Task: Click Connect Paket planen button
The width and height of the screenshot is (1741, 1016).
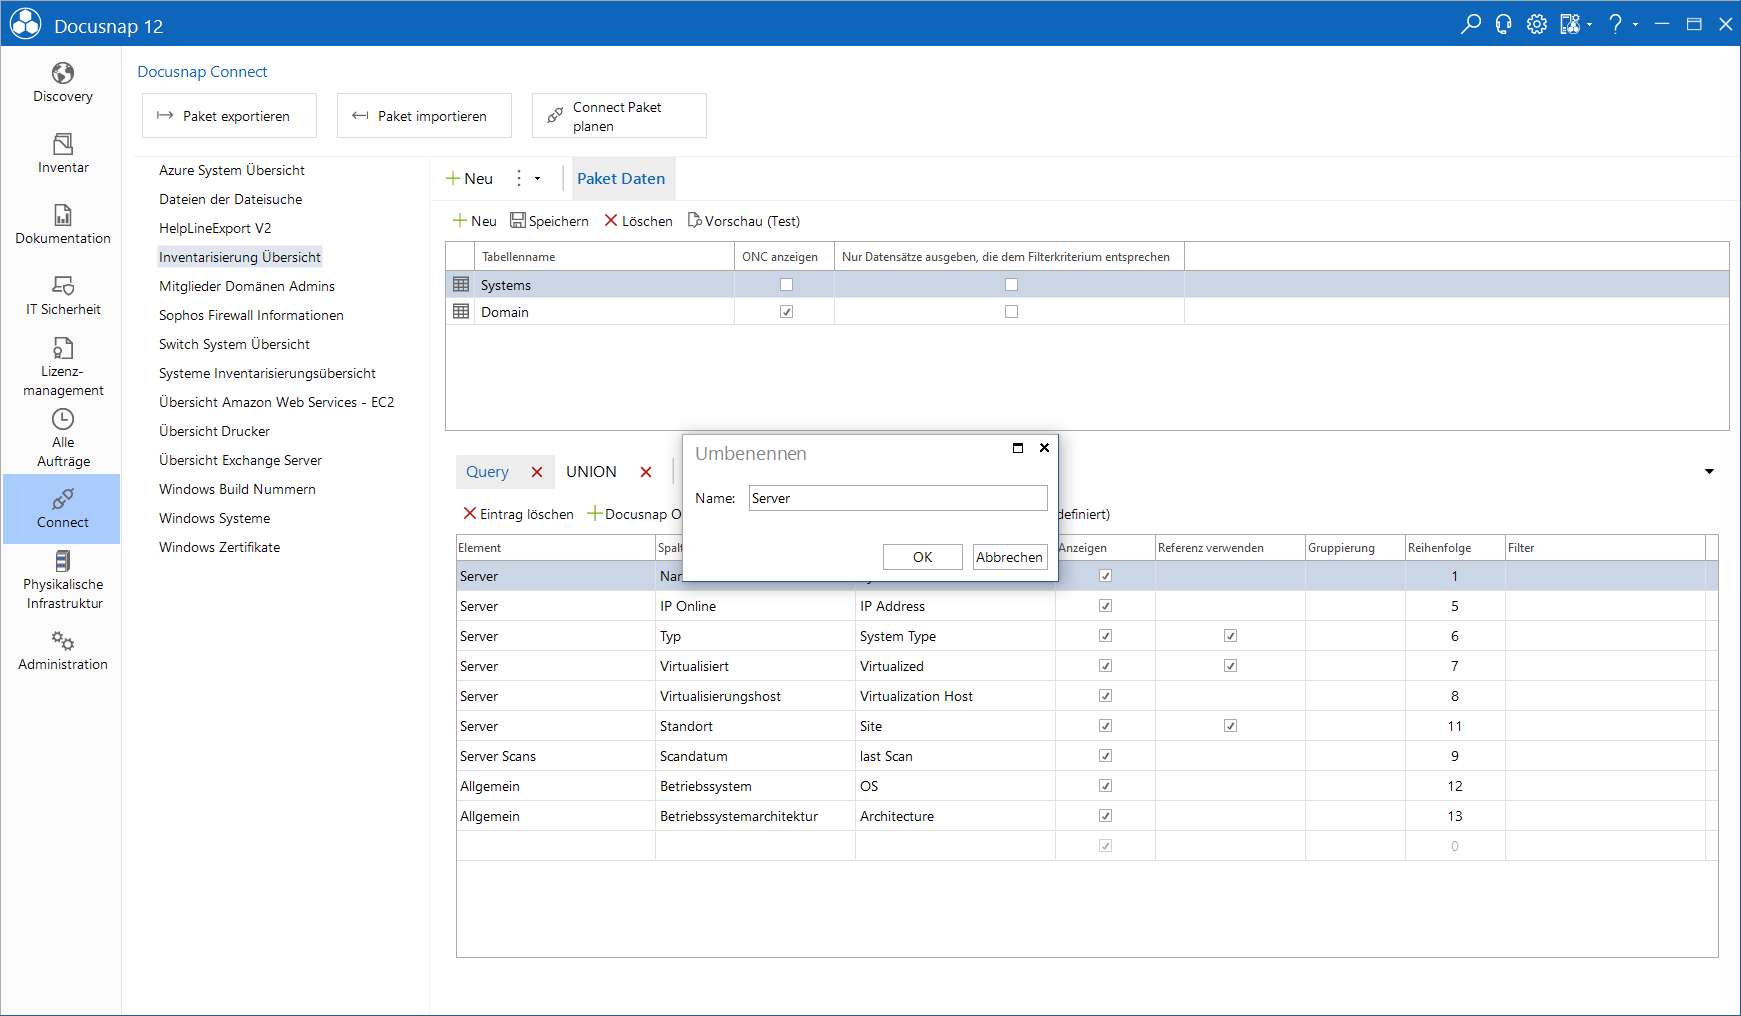Action: (619, 116)
